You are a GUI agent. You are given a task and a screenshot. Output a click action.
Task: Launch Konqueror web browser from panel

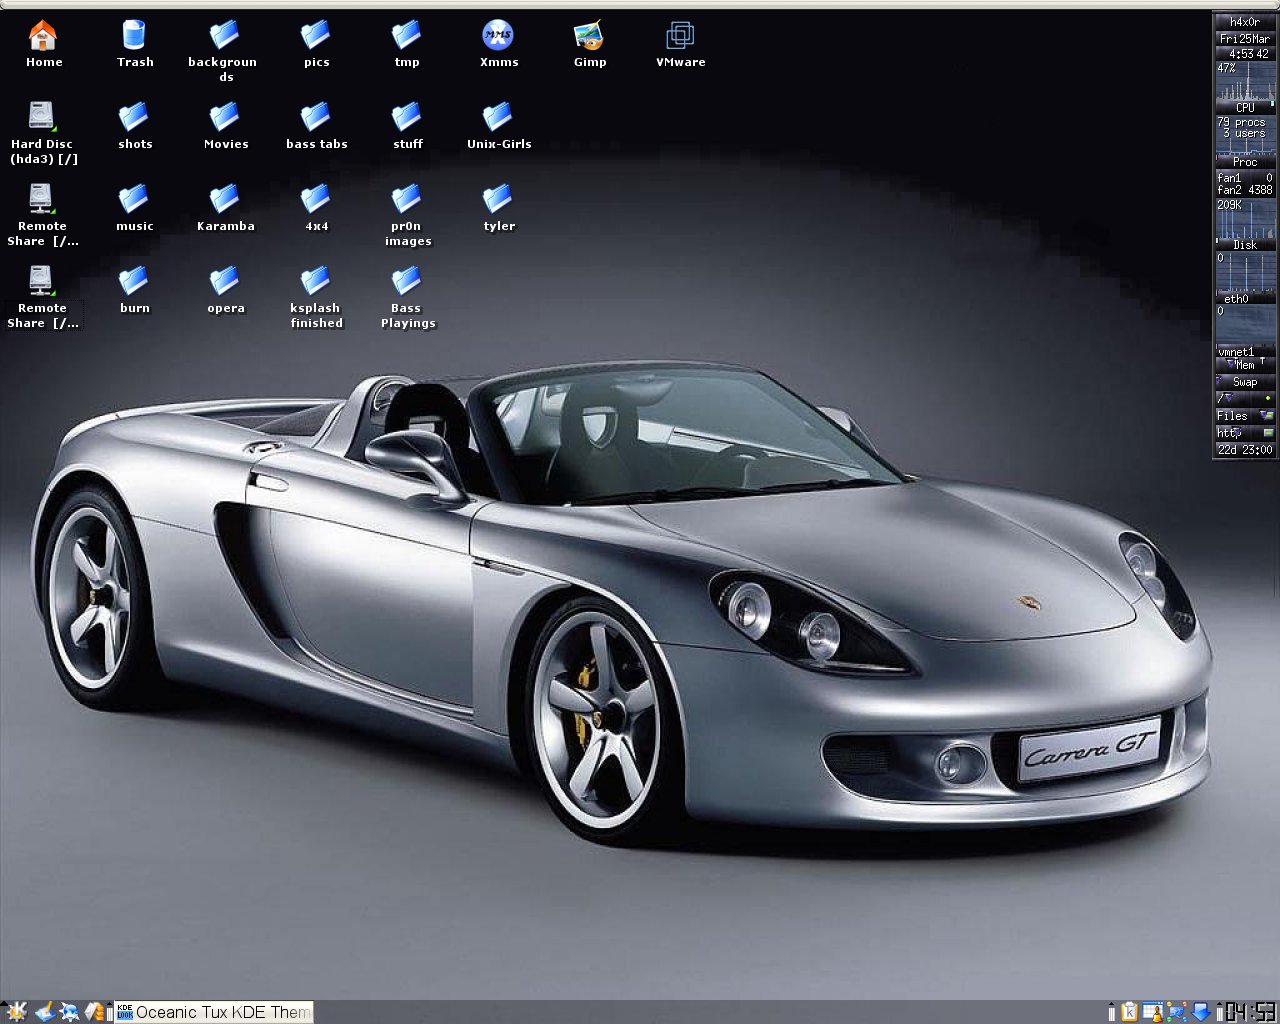70,1012
